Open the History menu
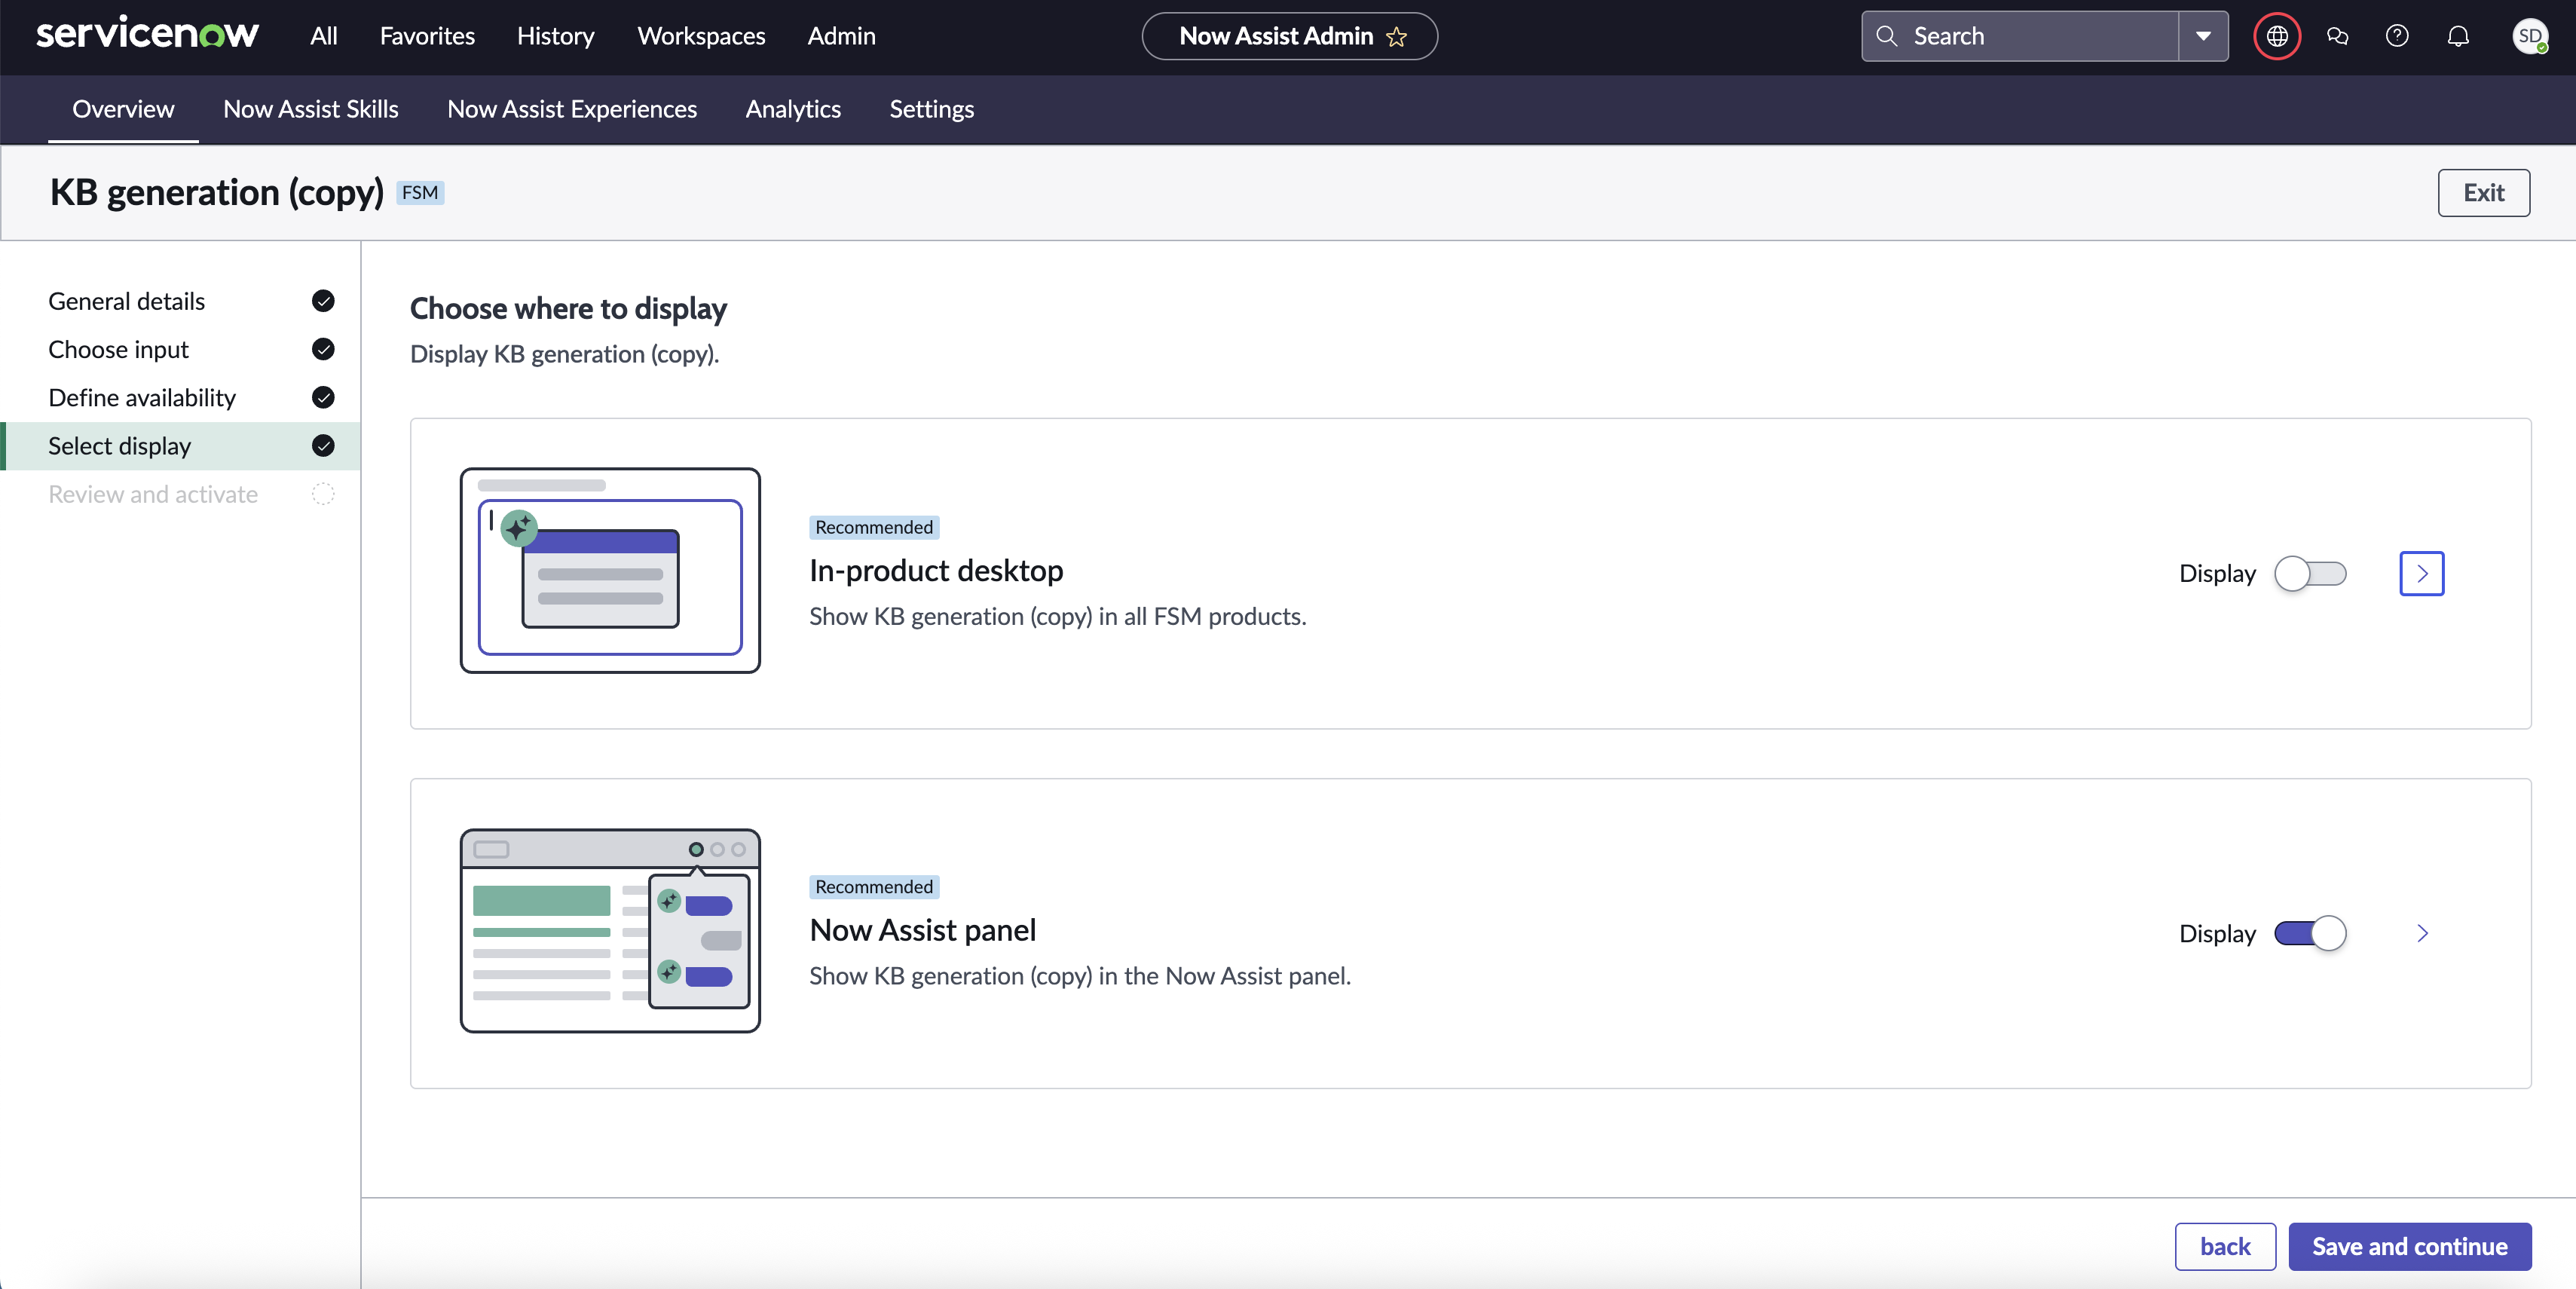The width and height of the screenshot is (2576, 1289). click(x=555, y=36)
